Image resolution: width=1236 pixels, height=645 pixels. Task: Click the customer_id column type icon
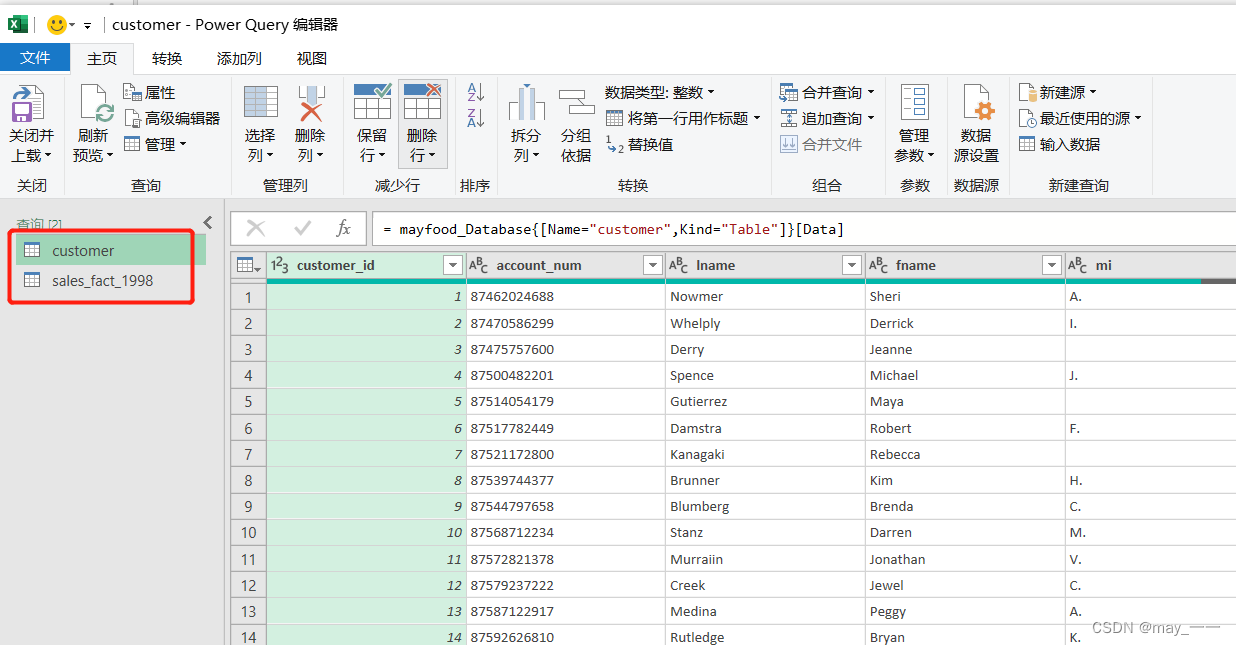click(x=280, y=265)
